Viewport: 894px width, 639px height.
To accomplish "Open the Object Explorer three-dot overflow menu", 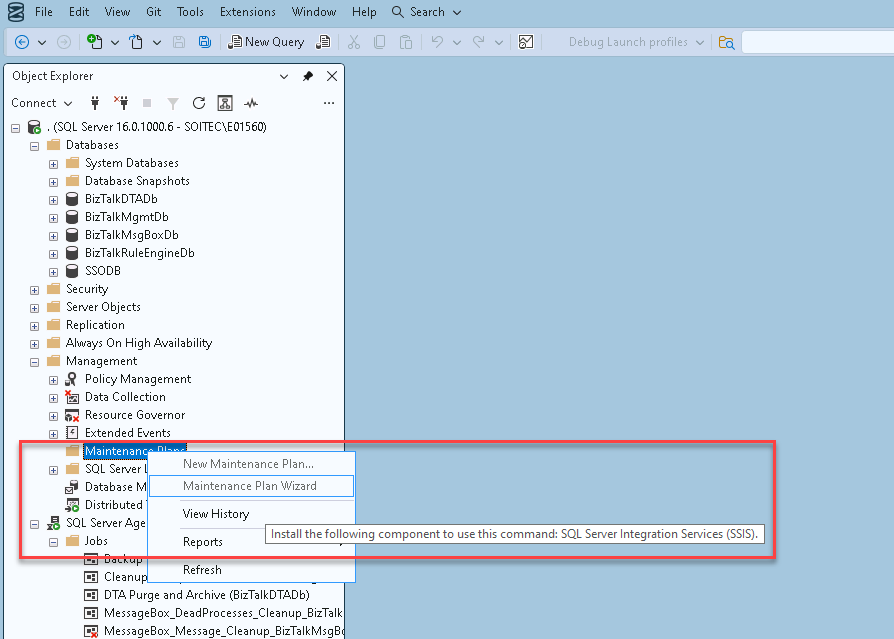I will (328, 103).
